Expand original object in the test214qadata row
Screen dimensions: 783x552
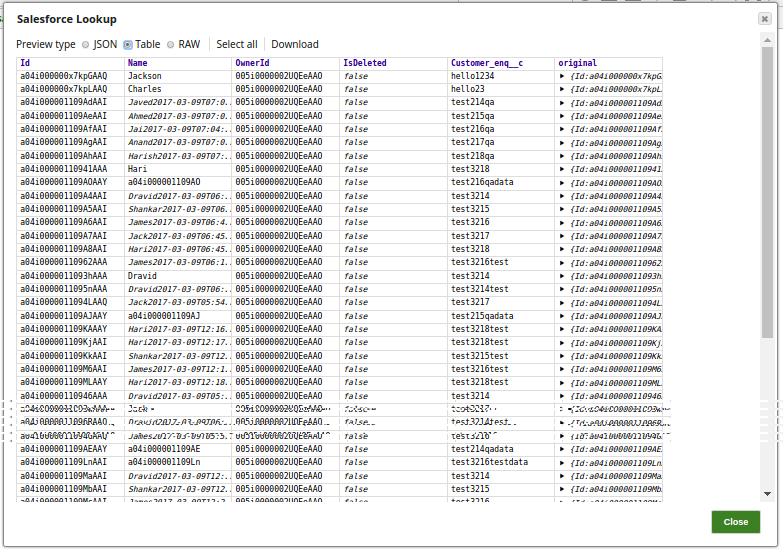click(562, 449)
